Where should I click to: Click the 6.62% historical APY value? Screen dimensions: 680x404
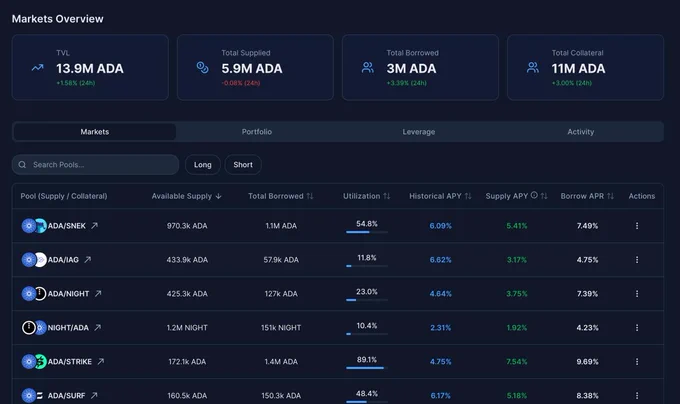click(440, 260)
